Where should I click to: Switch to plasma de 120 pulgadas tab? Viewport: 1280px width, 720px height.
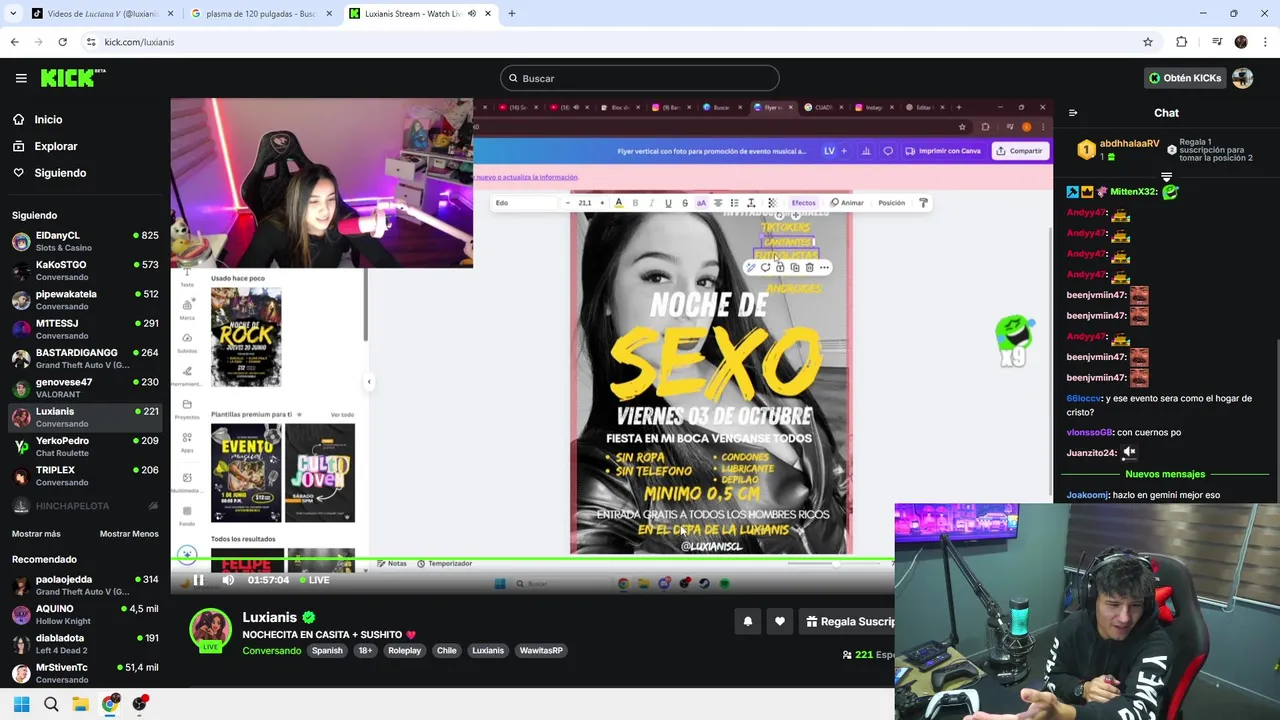(x=262, y=14)
